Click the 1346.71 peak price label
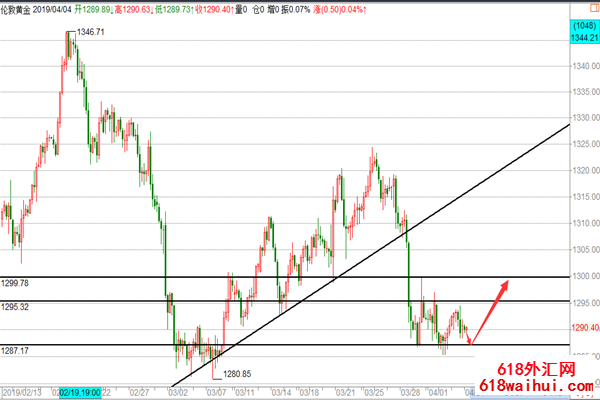This screenshot has height=400, width=600. click(93, 33)
